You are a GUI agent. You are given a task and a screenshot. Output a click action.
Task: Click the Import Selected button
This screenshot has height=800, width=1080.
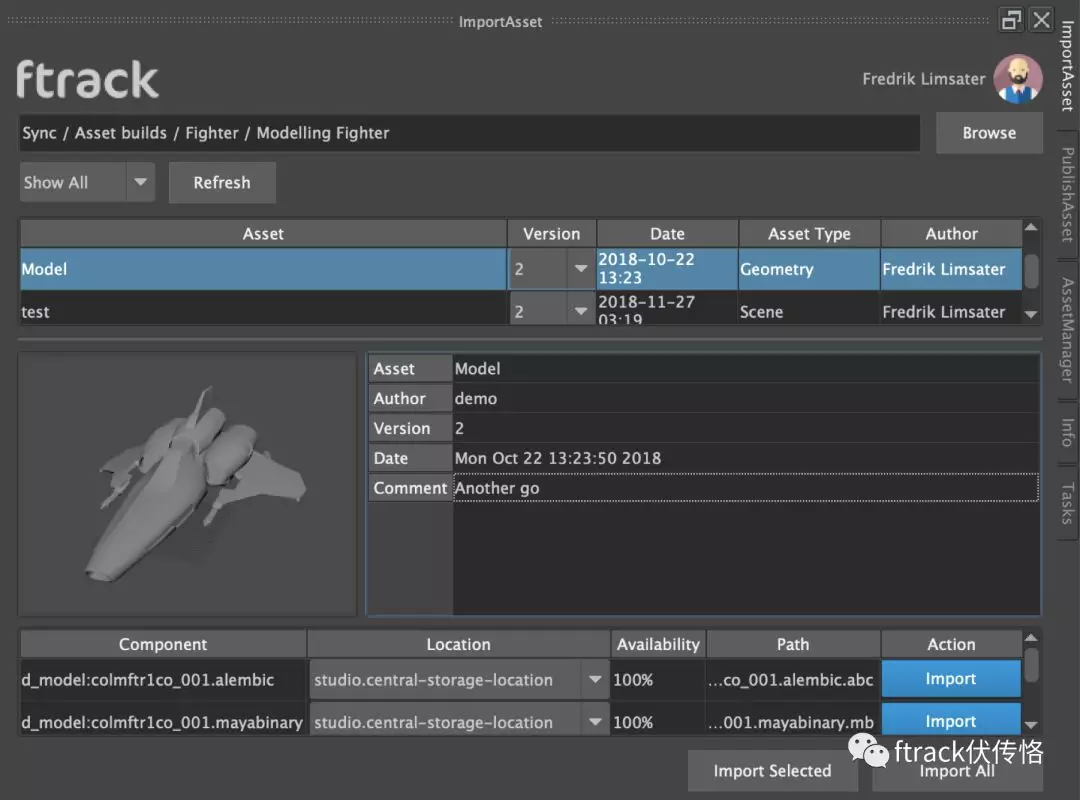772,770
